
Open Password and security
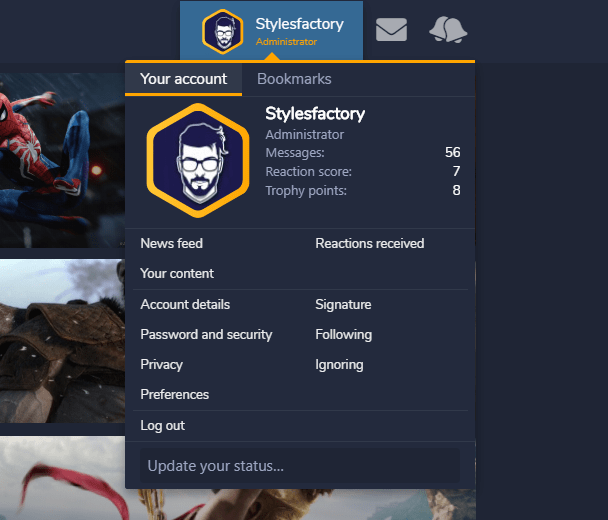[x=206, y=334]
